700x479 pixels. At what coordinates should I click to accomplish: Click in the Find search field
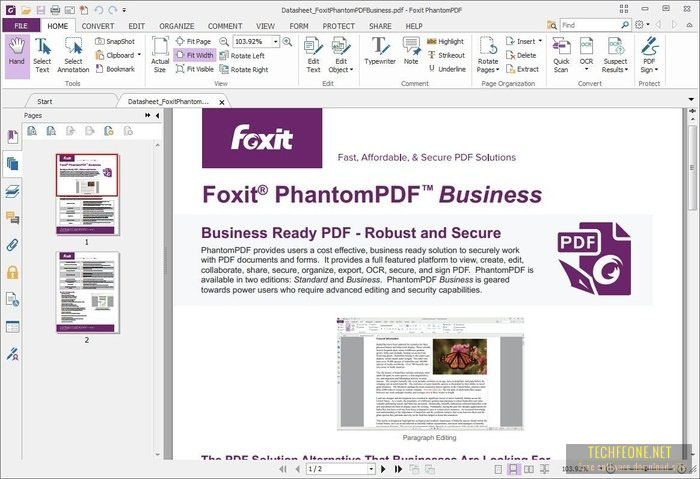[x=590, y=25]
